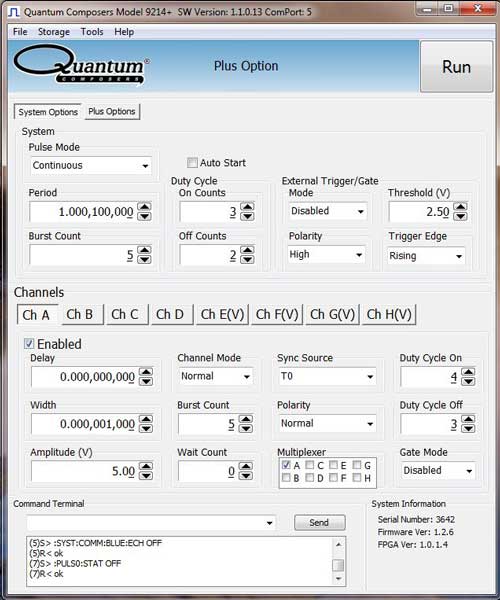Open the Storage menu
This screenshot has width=500, height=600.
tap(54, 32)
